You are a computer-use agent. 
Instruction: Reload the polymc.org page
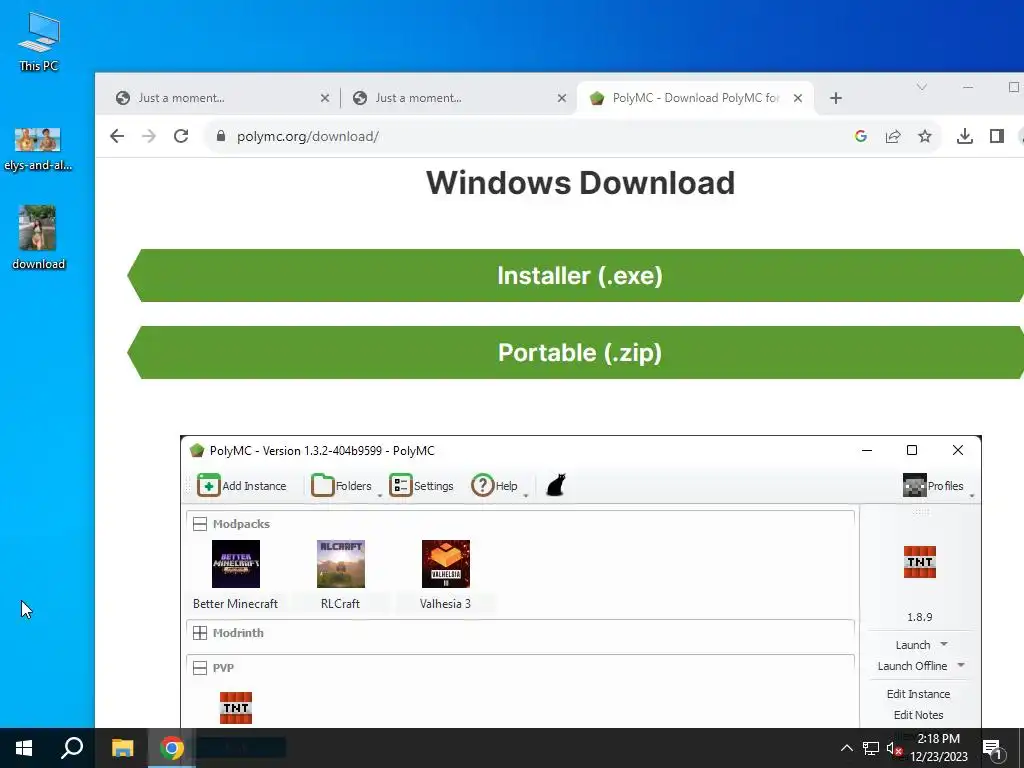[x=181, y=136]
